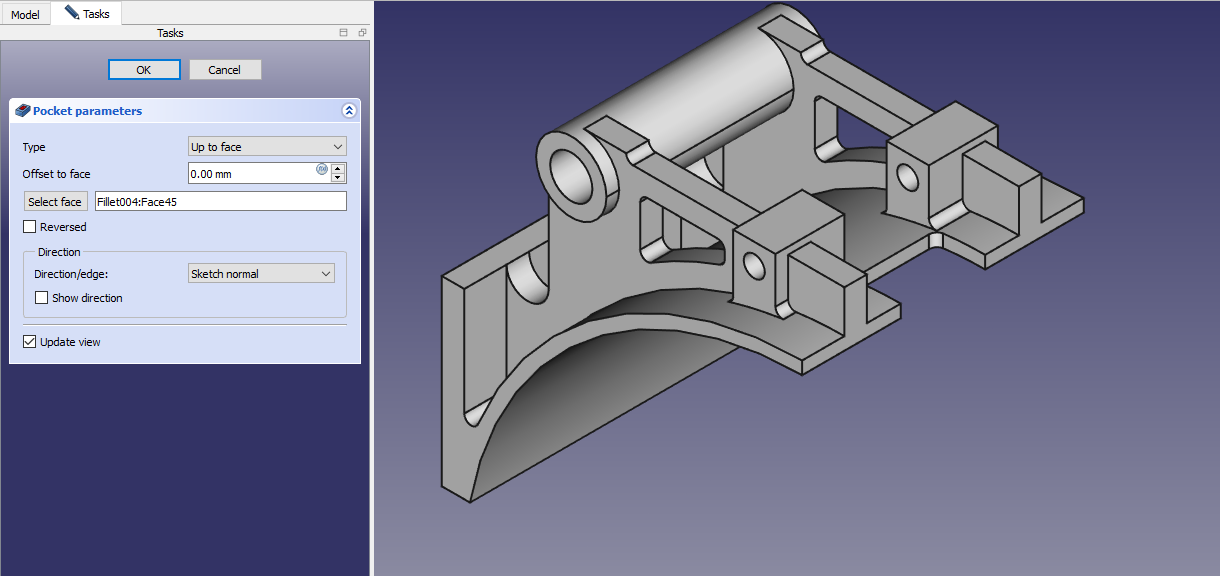This screenshot has width=1220, height=576.
Task: Open the Direction/edge Sketch normal dropdown
Action: coord(261,274)
